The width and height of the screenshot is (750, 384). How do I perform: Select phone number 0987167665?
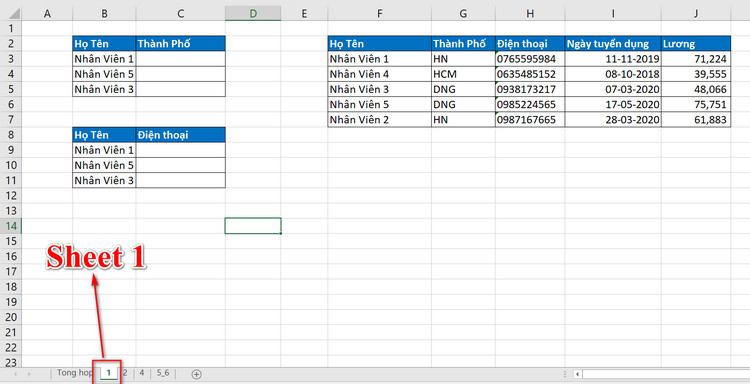[x=530, y=120]
